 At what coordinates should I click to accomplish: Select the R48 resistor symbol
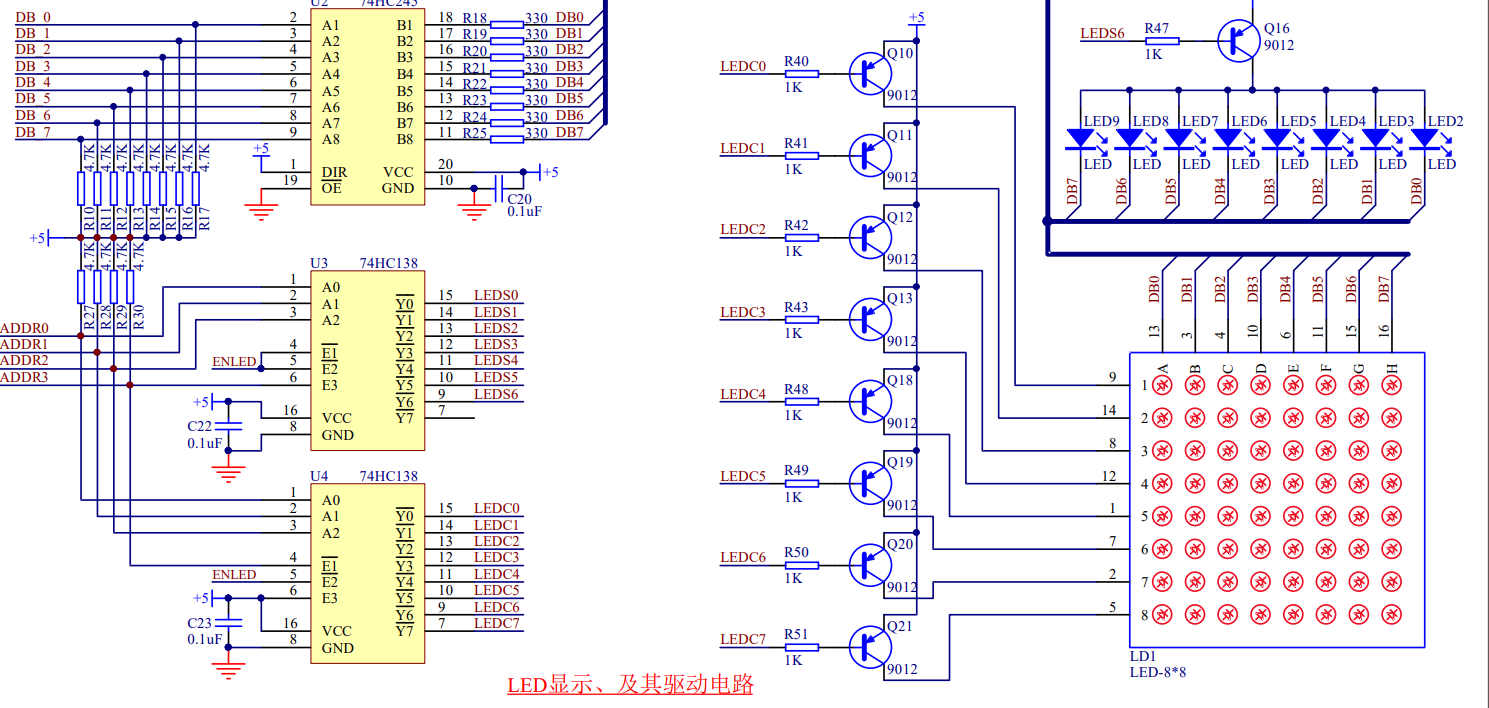tap(802, 401)
